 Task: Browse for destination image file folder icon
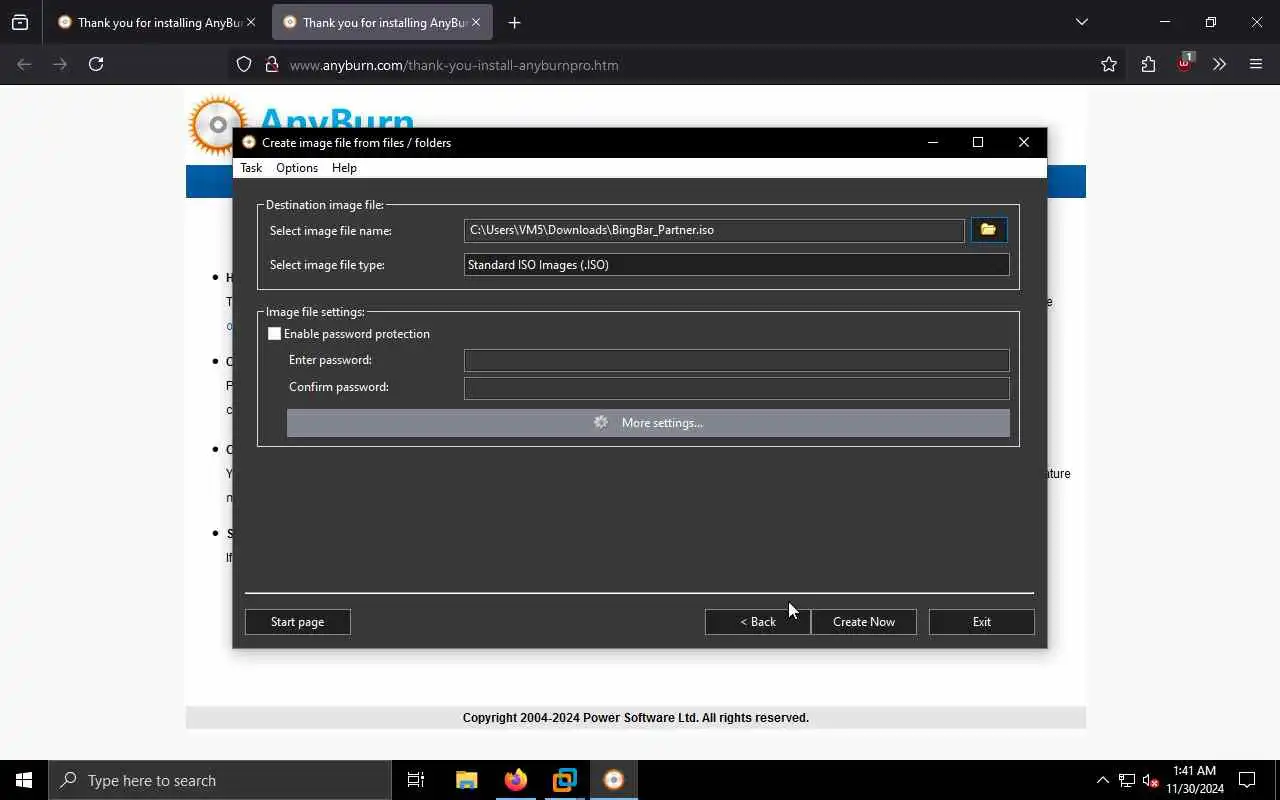click(988, 230)
